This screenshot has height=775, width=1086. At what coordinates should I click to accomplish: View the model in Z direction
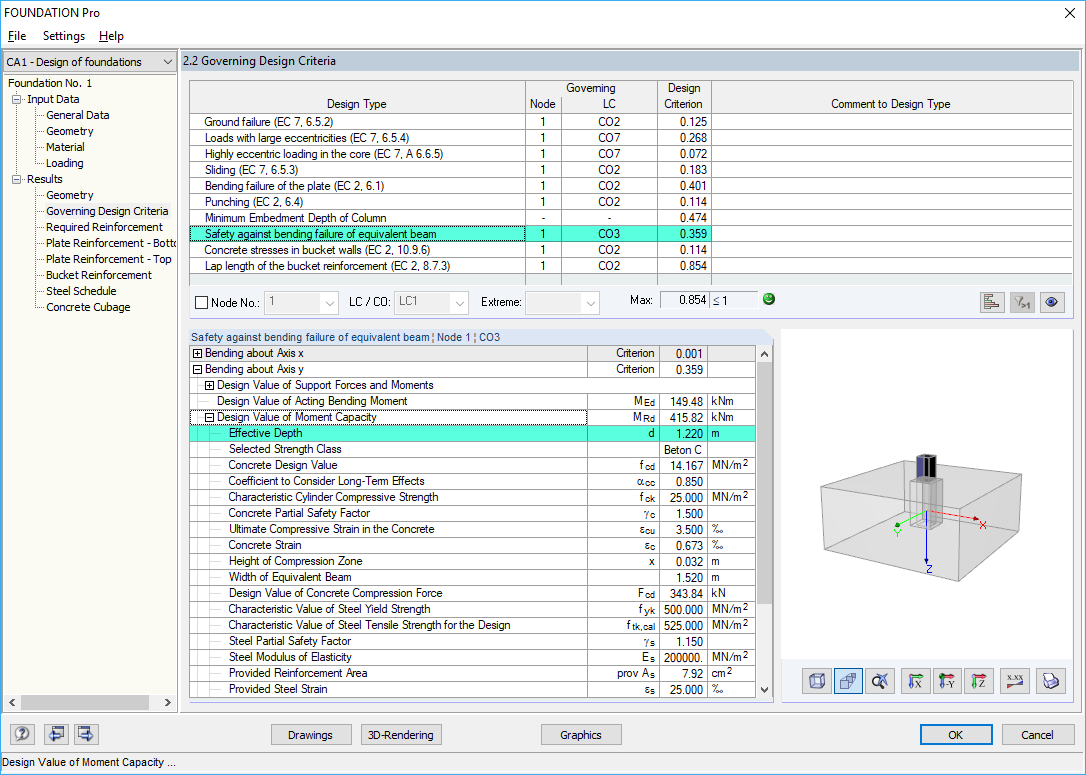(x=979, y=681)
